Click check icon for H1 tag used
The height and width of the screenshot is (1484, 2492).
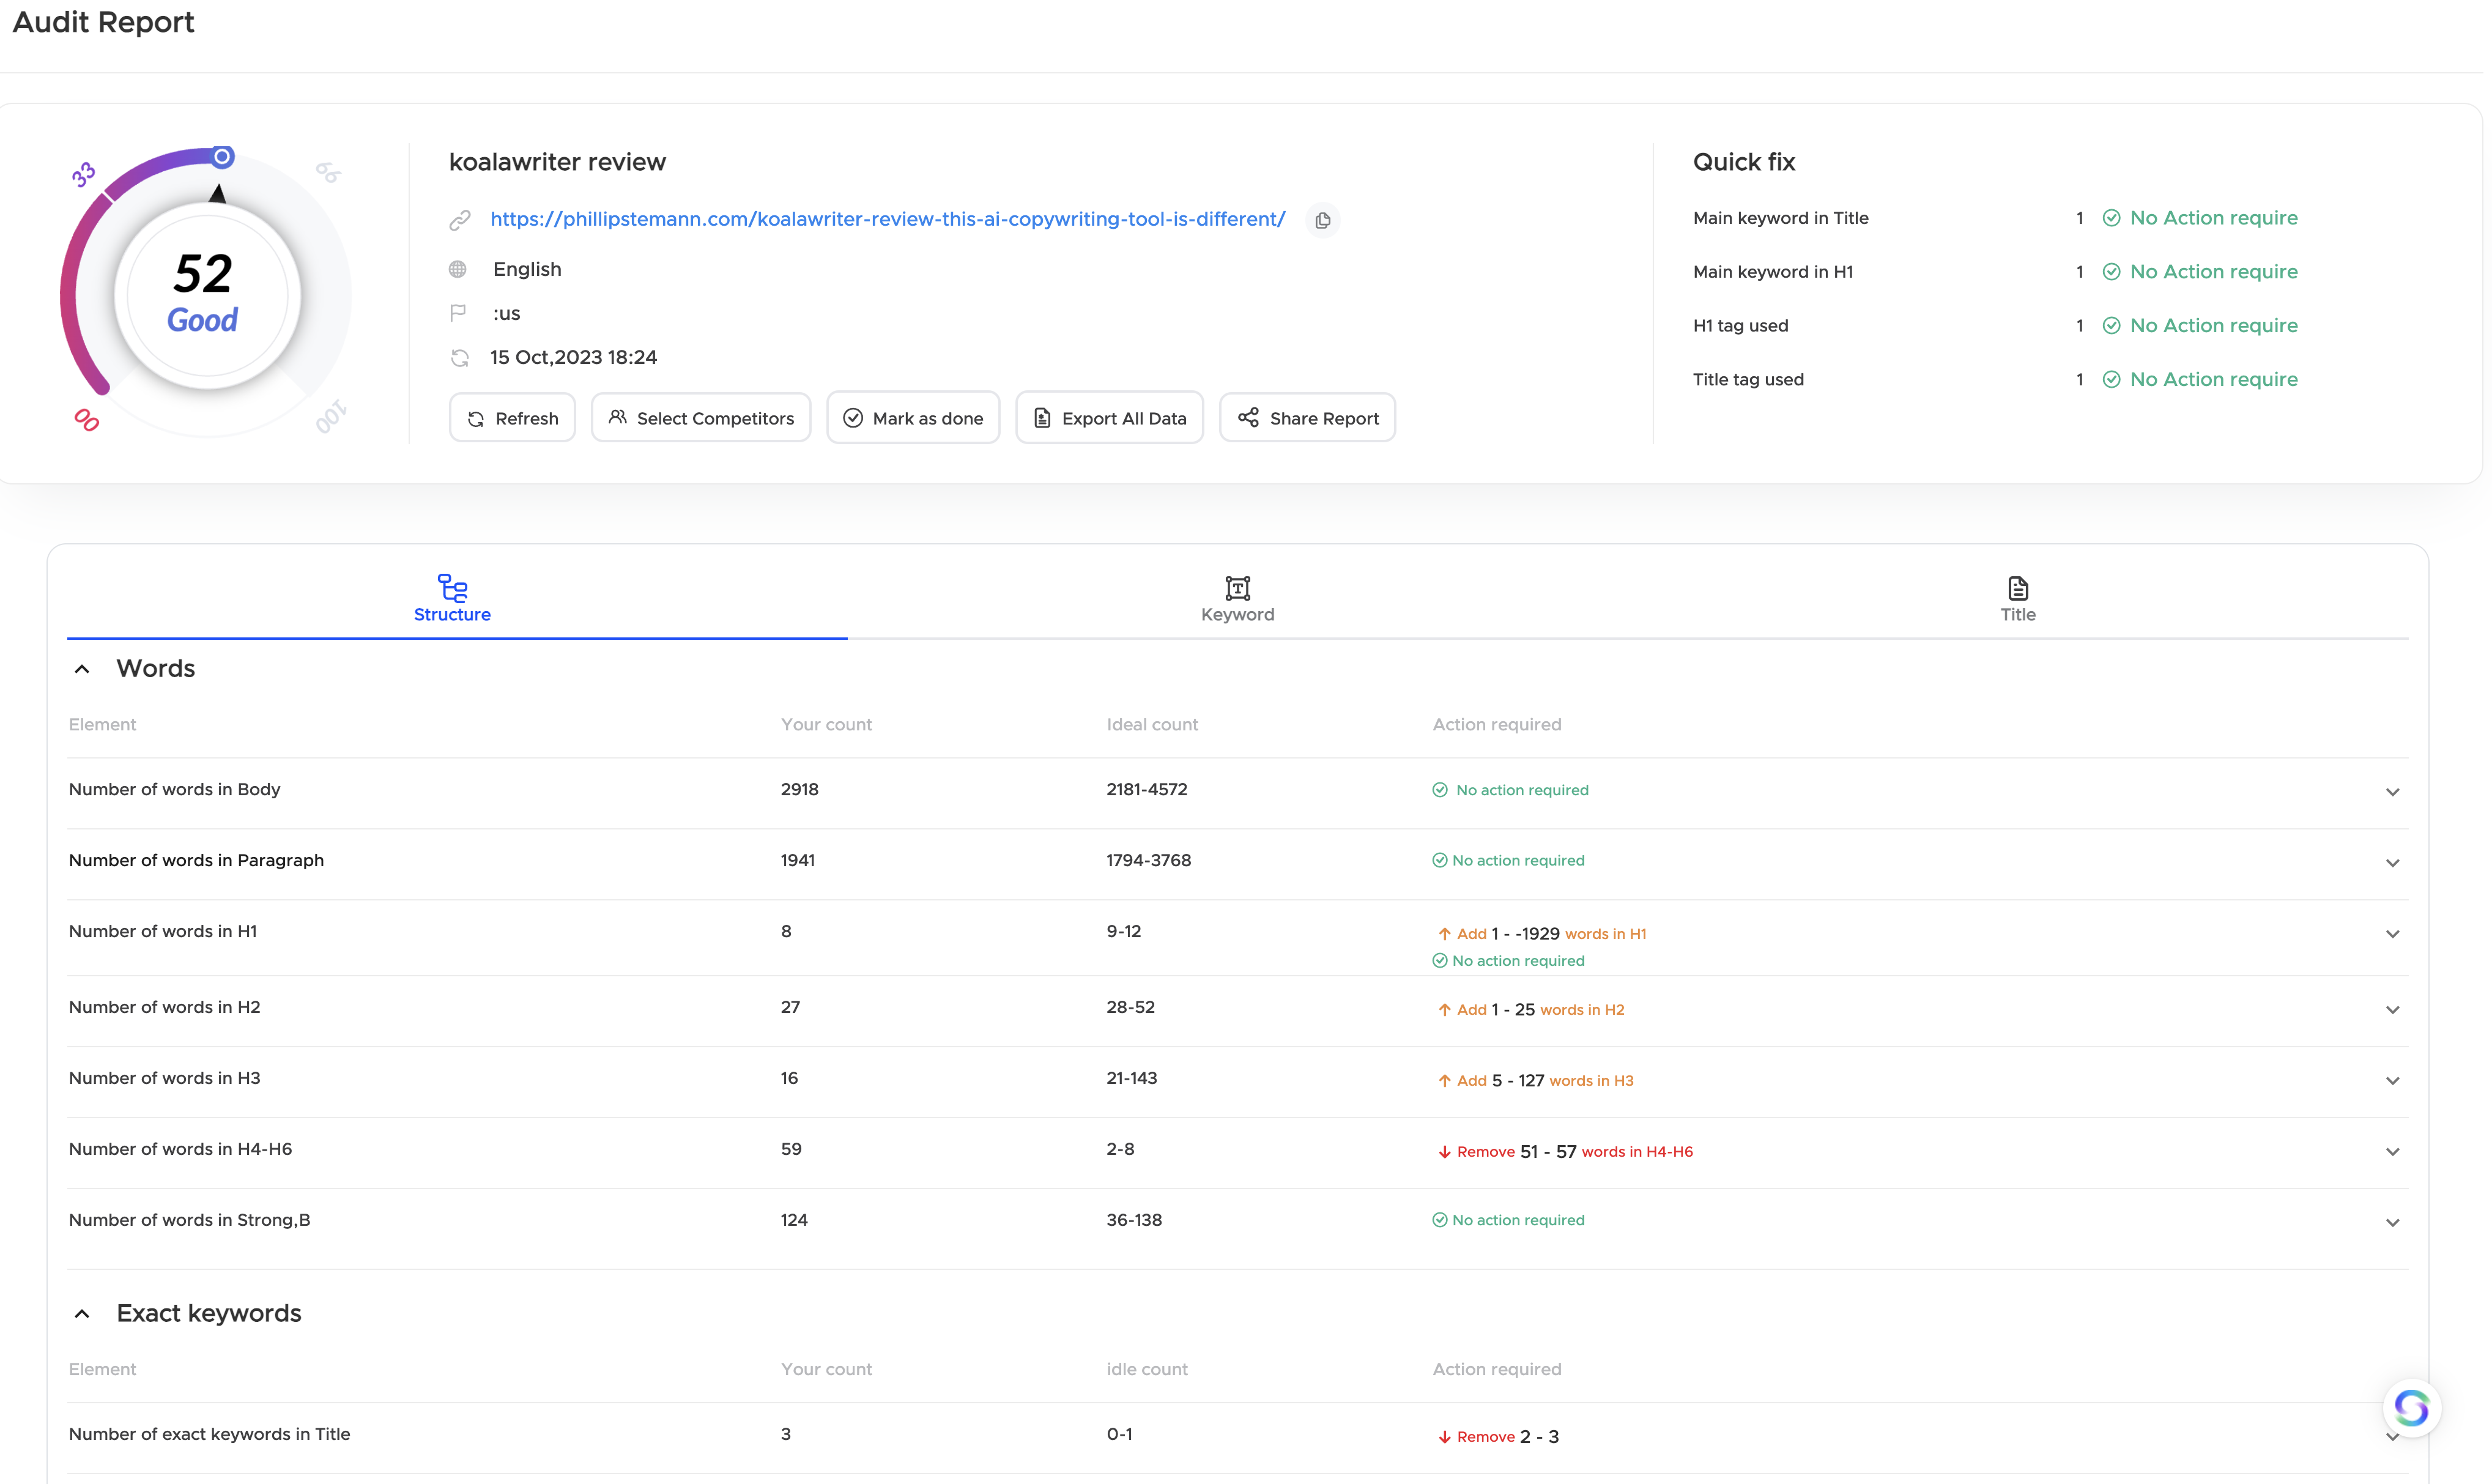pyautogui.click(x=2111, y=326)
